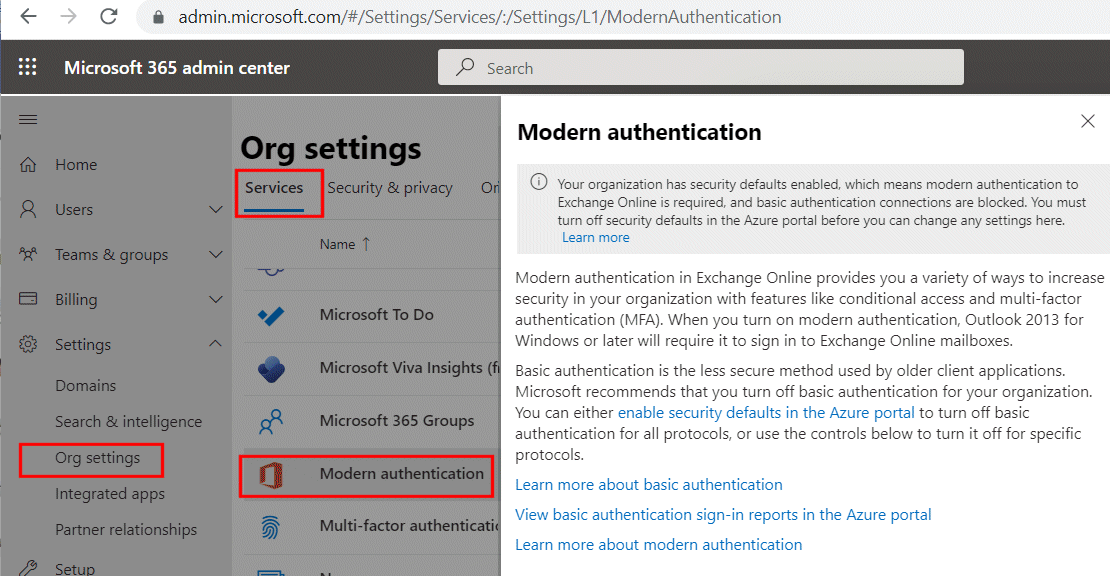Viewport: 1110px width, 576px height.
Task: Select the Services tab
Action: 274,188
